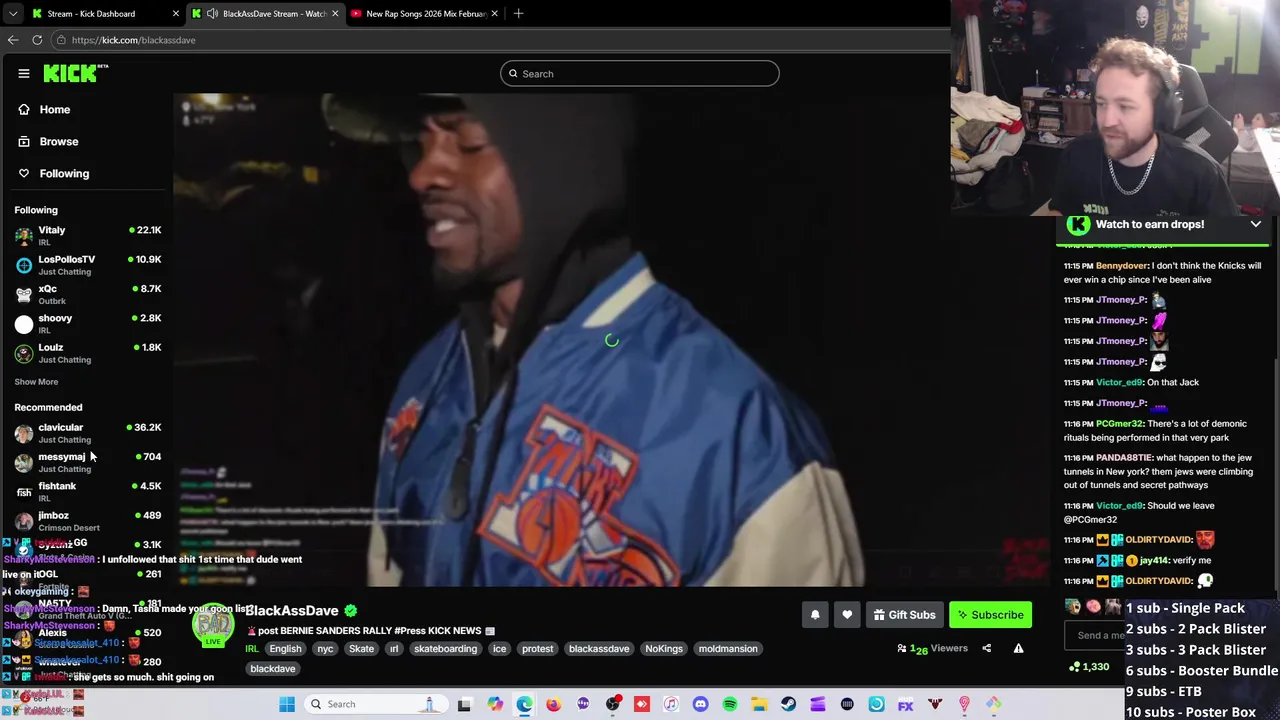This screenshot has width=1280, height=720.
Task: Open jimboz recommended channel
Action: [x=88, y=521]
